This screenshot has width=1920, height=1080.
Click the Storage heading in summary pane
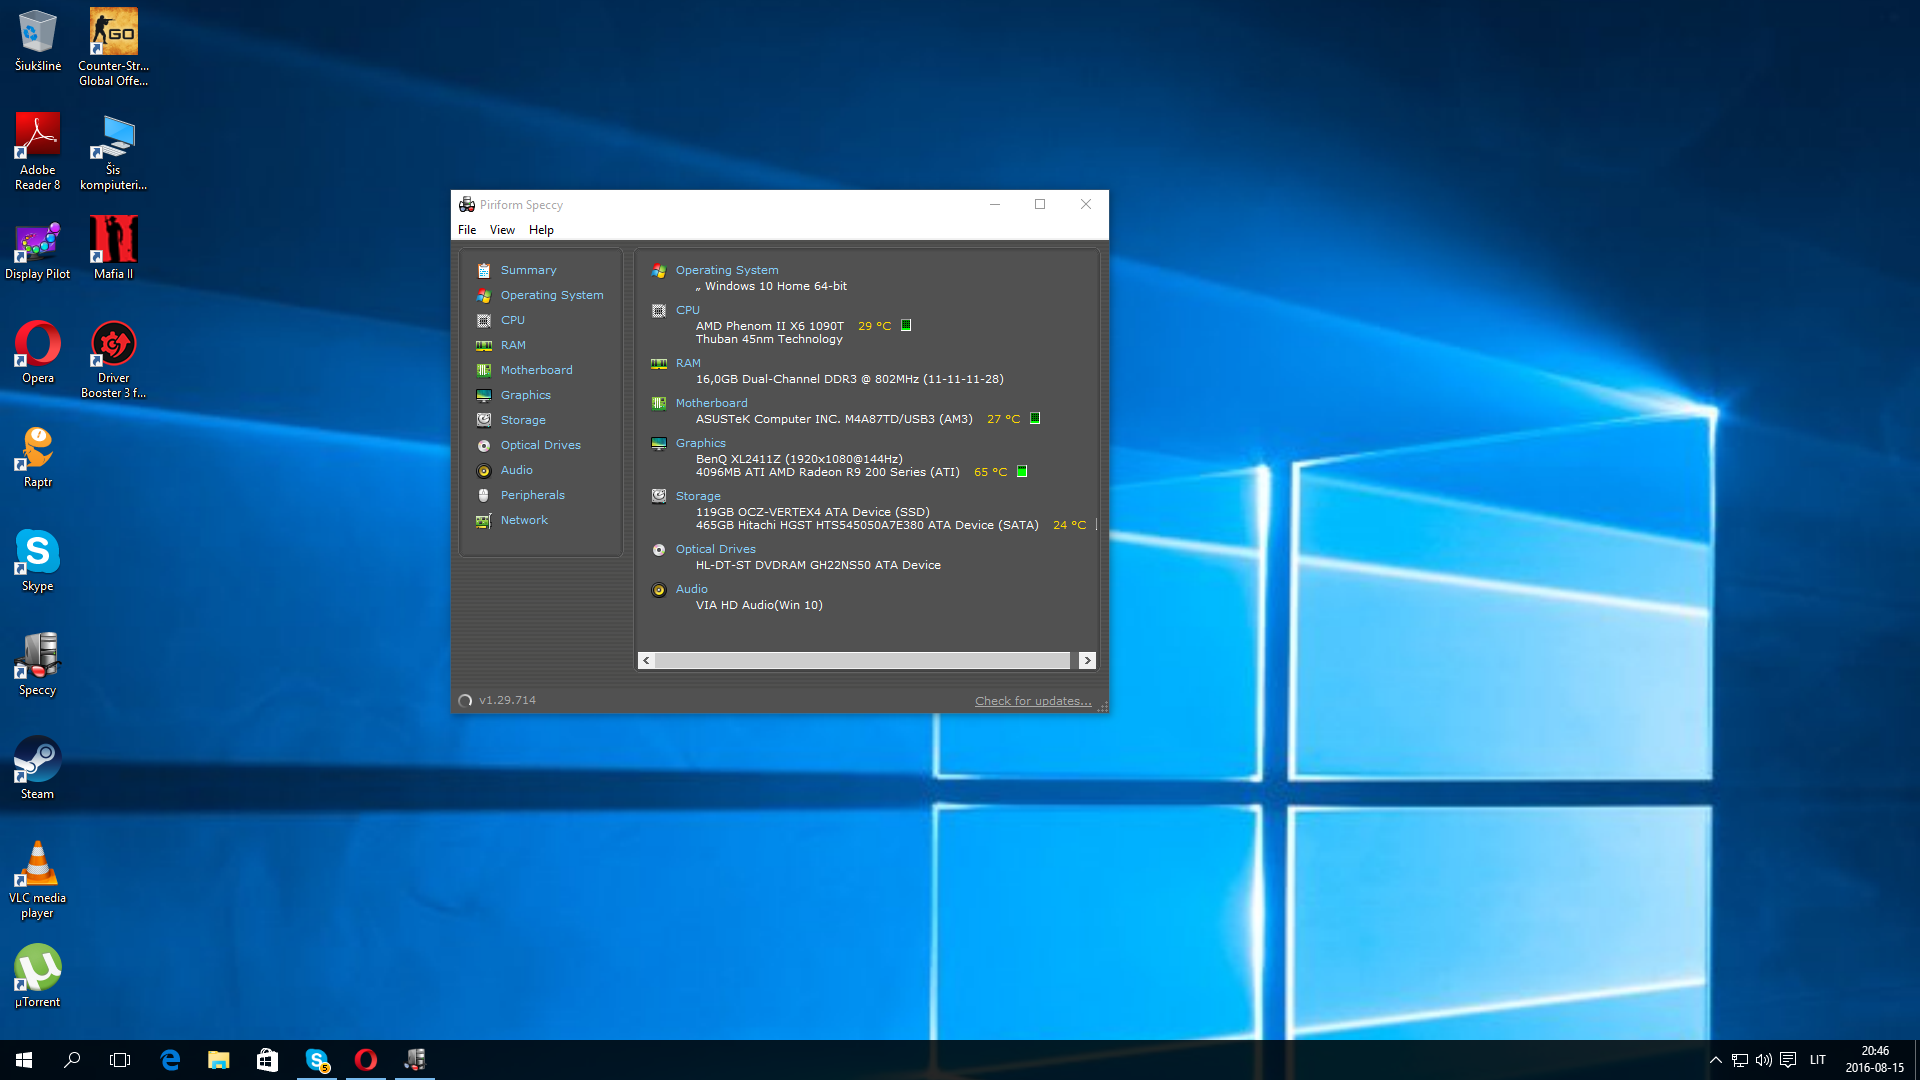point(698,496)
